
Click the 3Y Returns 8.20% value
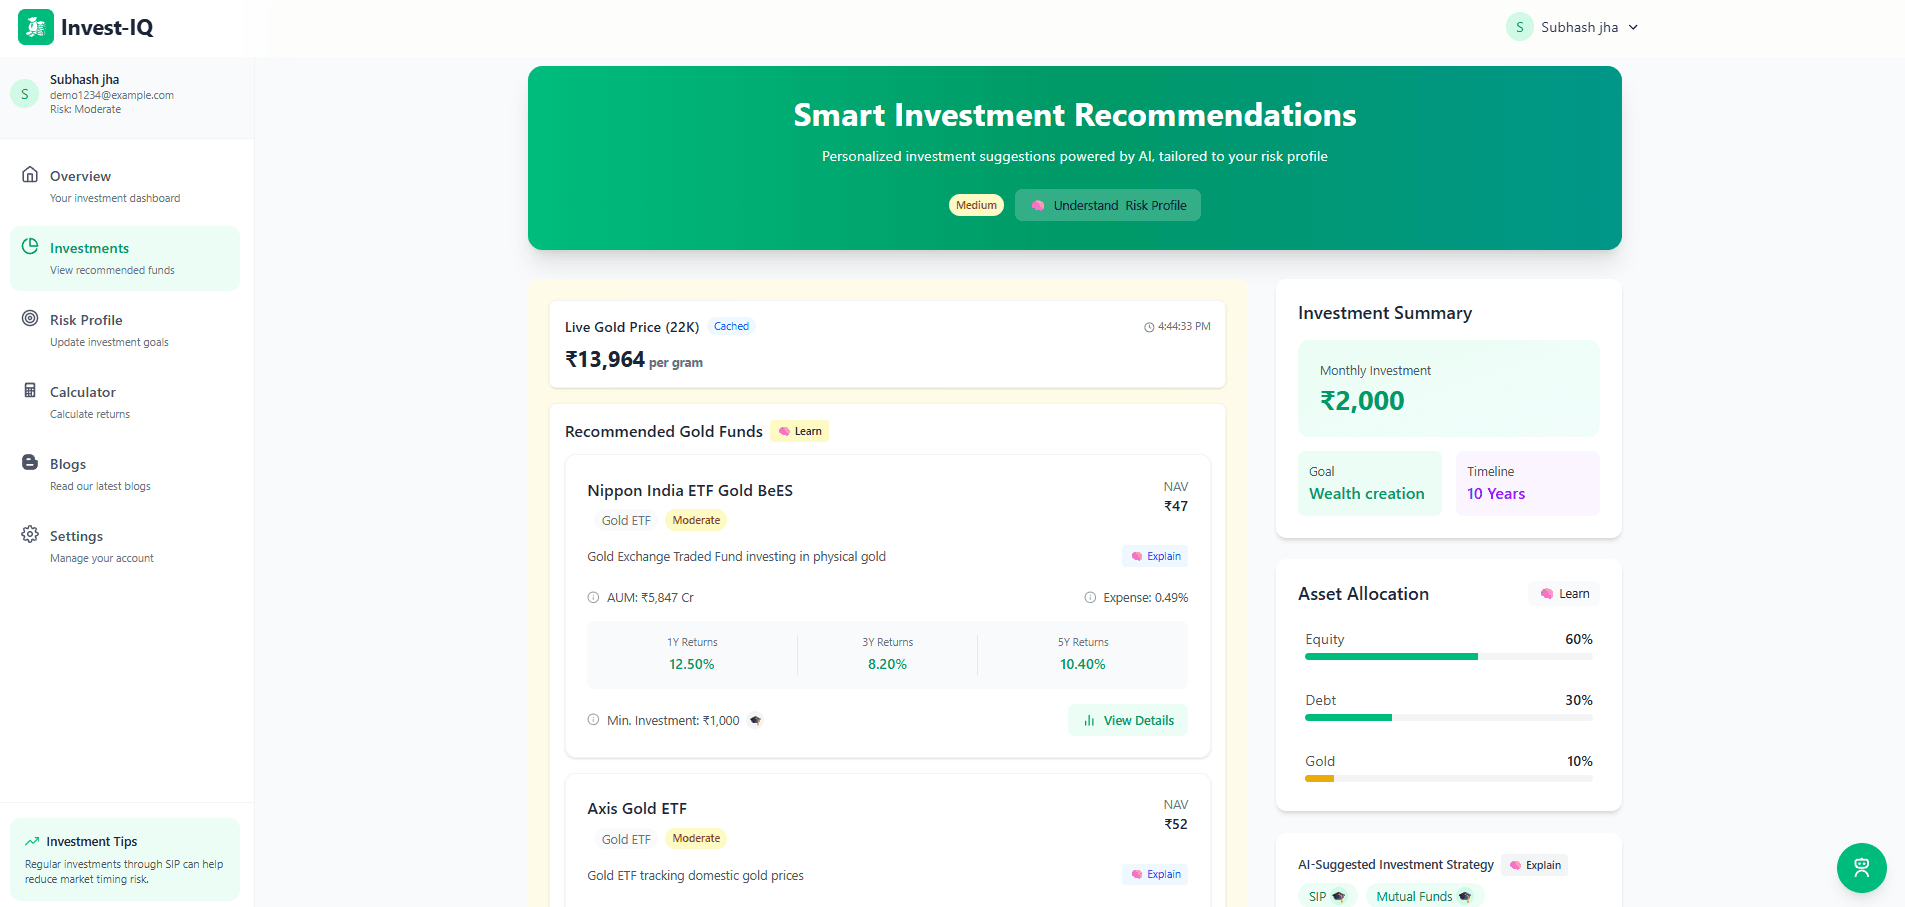pyautogui.click(x=887, y=664)
